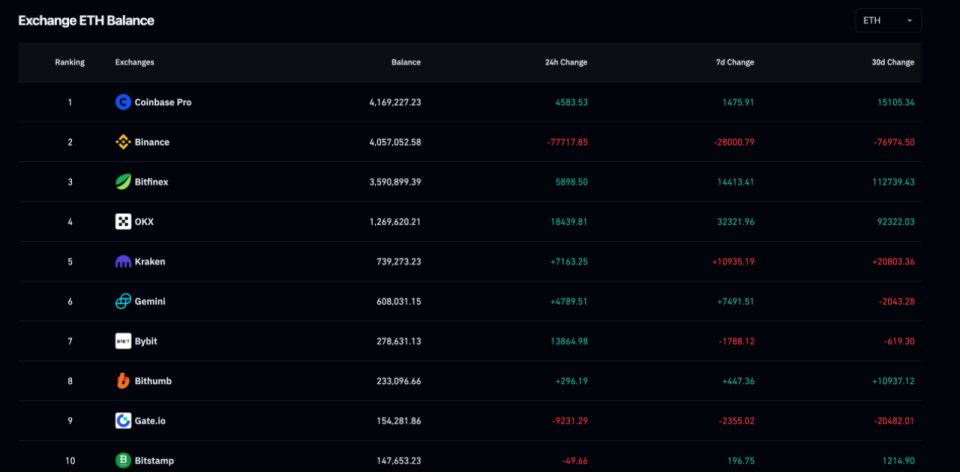The width and height of the screenshot is (960, 472).
Task: Click the Binance logo icon
Action: (x=123, y=142)
